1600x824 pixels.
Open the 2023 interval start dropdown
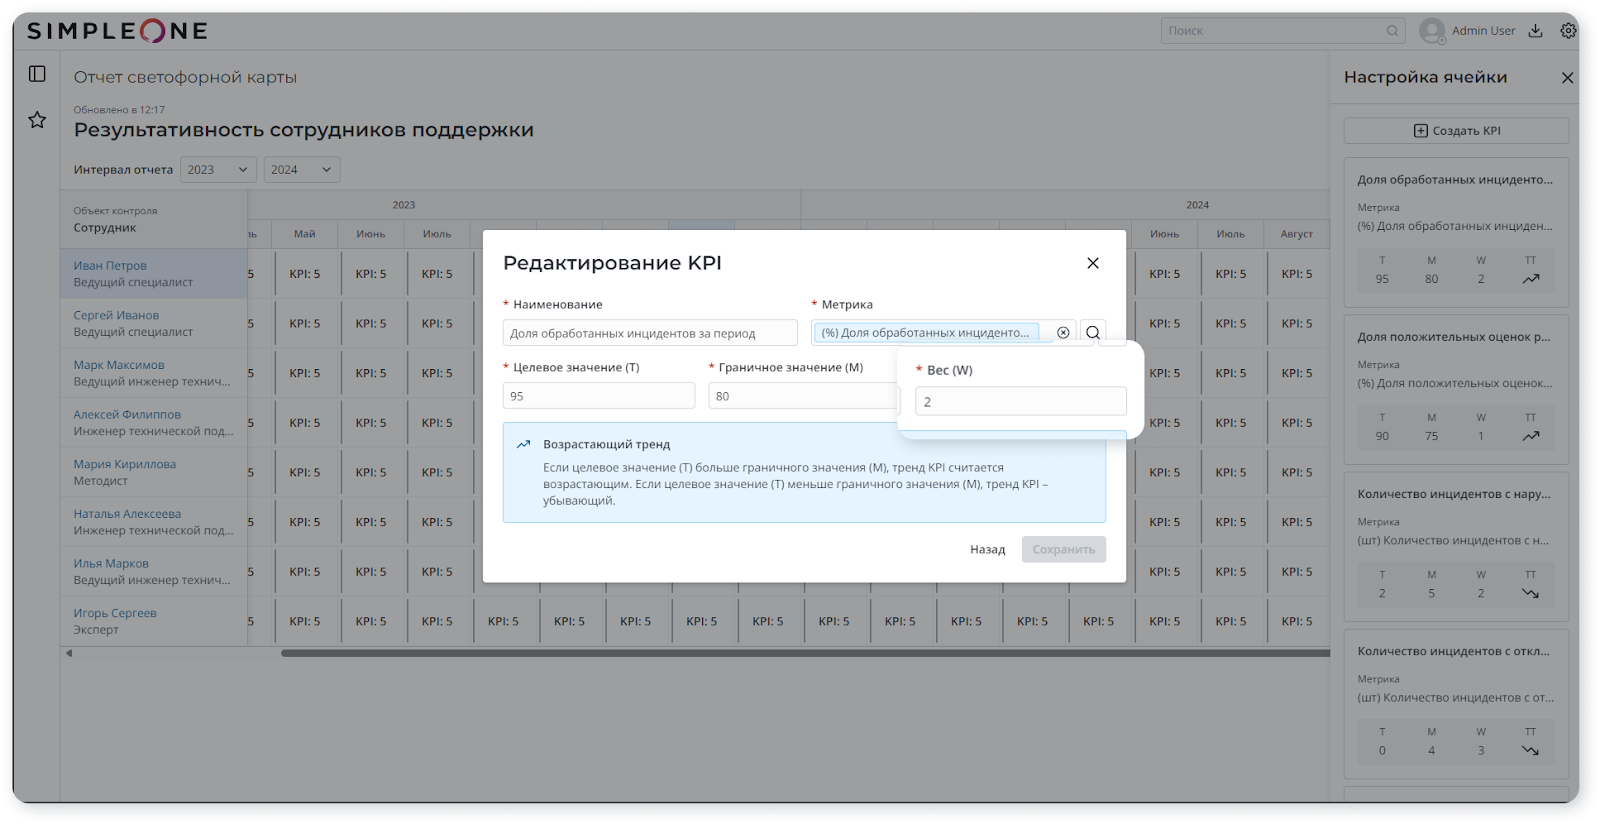point(218,170)
